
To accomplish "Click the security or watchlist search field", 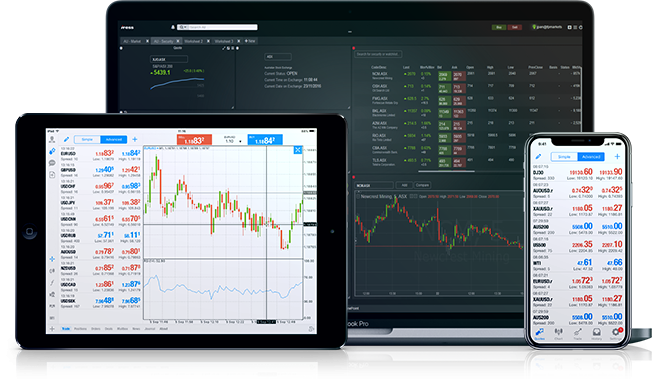I will point(378,54).
